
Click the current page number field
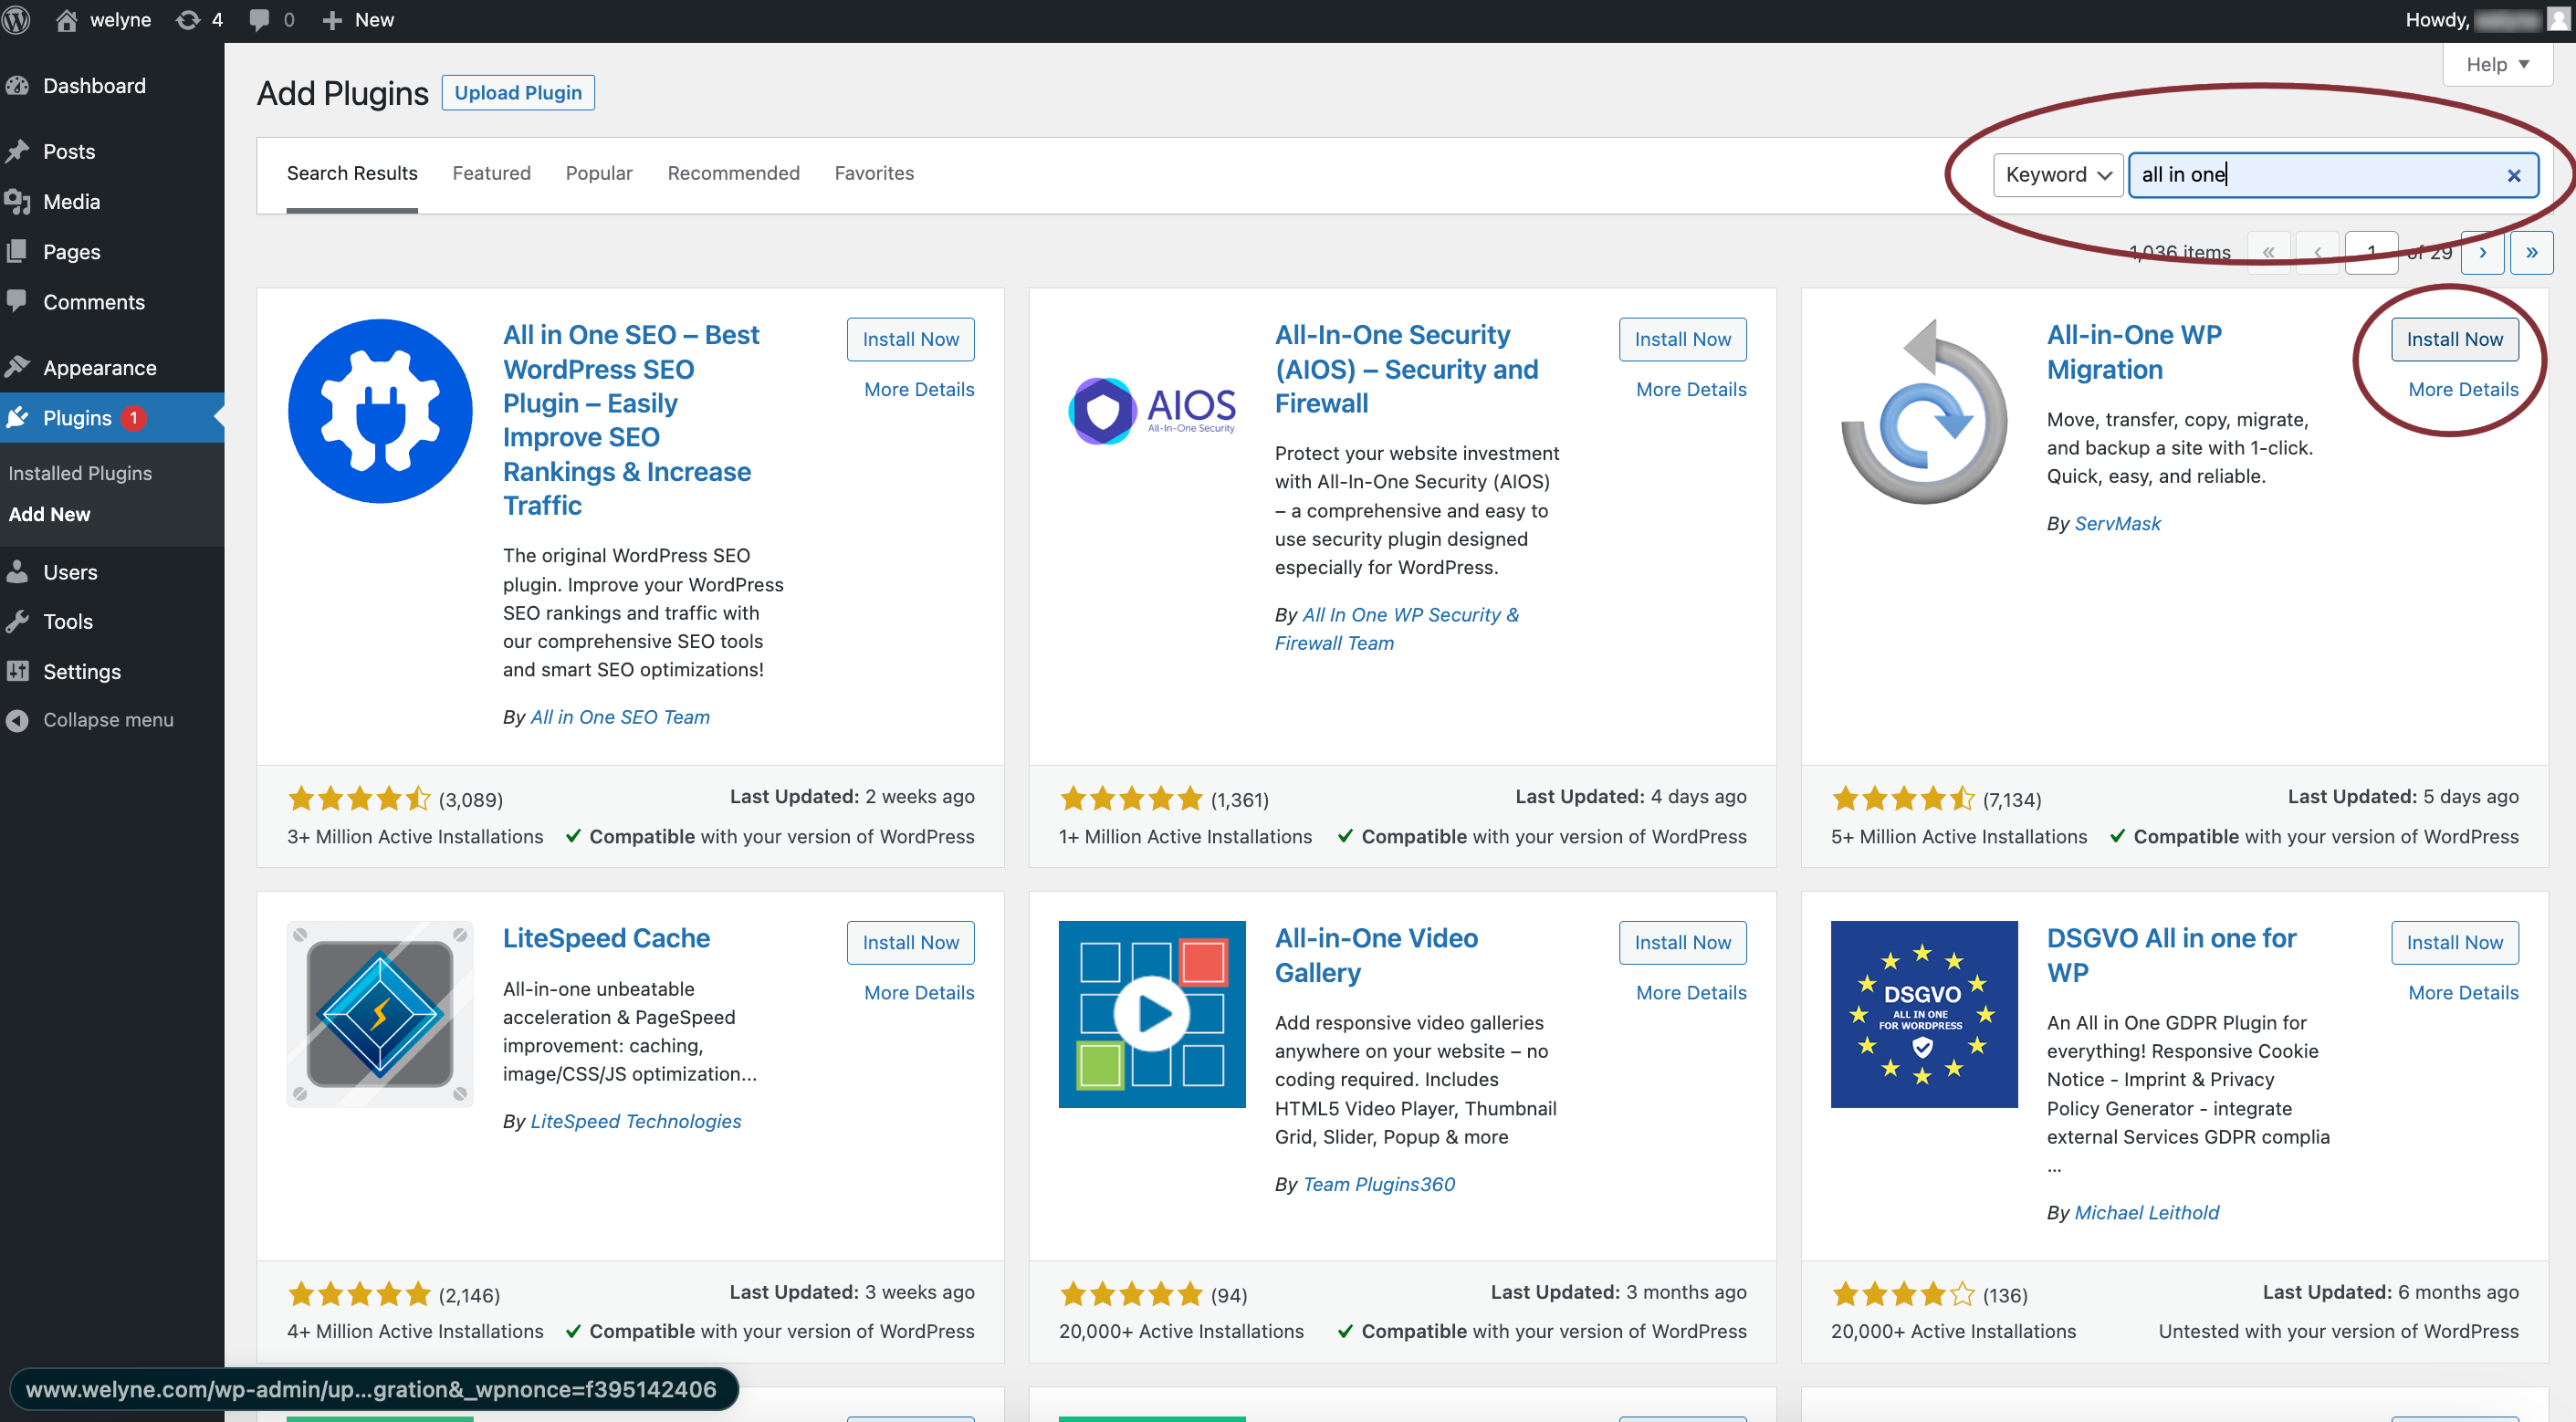[2371, 253]
